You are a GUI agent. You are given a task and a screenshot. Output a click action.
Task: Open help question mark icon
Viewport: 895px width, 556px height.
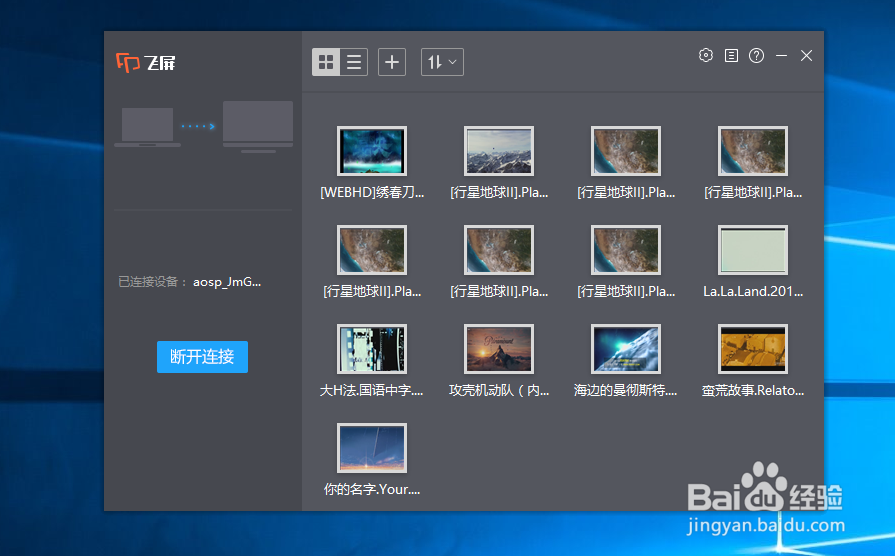[756, 55]
